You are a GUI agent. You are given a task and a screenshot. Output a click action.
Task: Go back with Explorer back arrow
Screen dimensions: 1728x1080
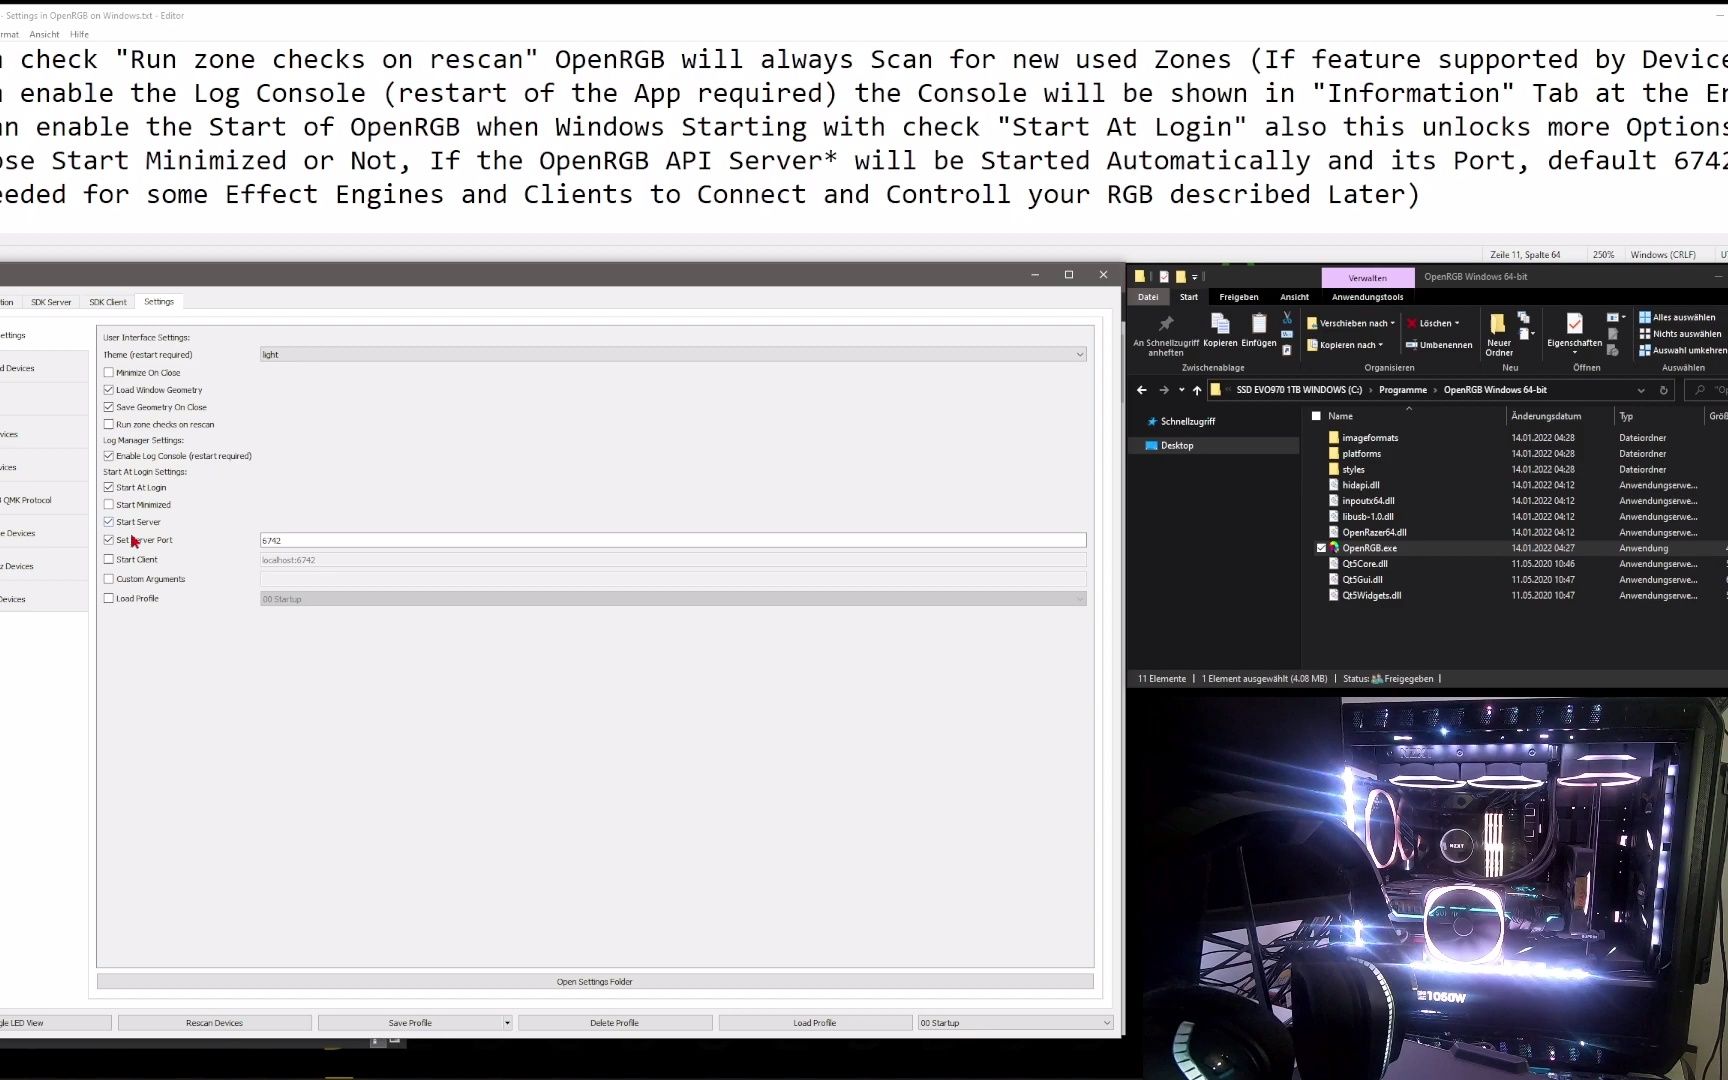[1142, 390]
